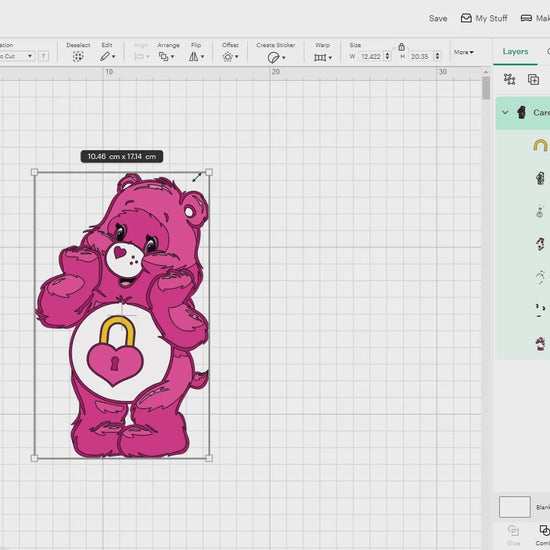Collapse the Care Bear layer group
The height and width of the screenshot is (550, 550).
click(x=505, y=113)
